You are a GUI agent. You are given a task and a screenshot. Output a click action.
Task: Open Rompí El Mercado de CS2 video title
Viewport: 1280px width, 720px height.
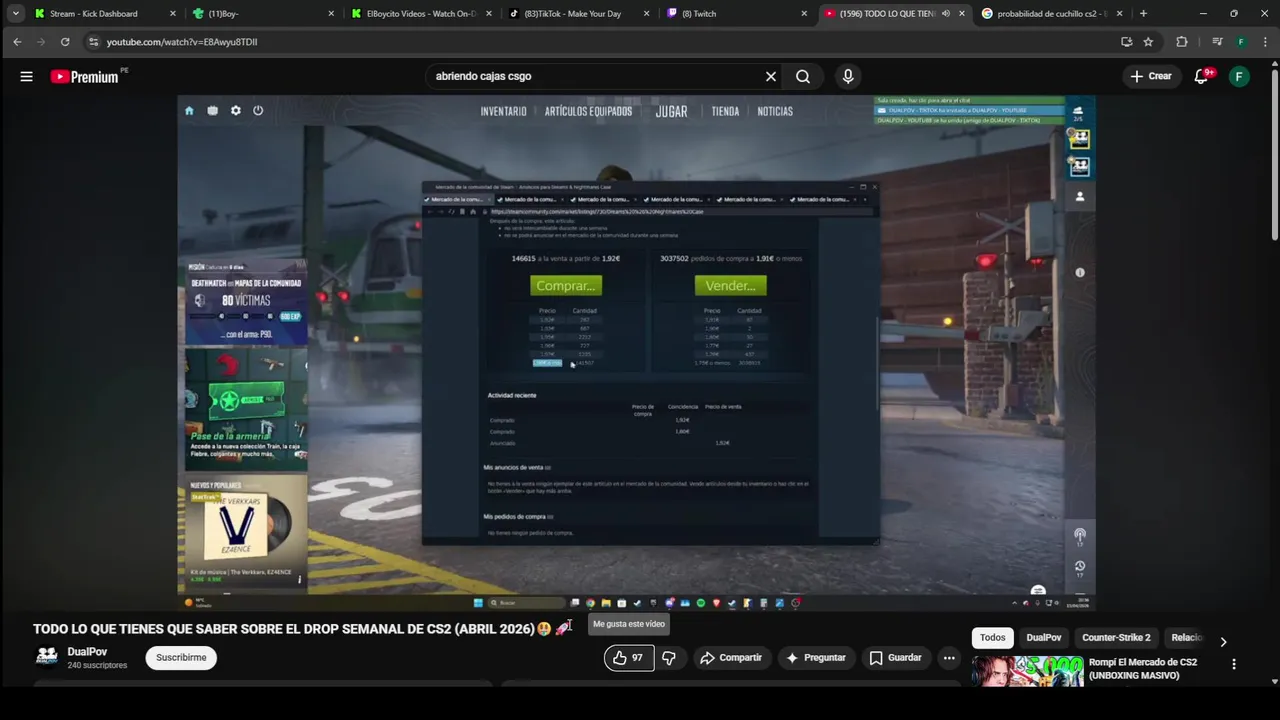[x=1143, y=669]
